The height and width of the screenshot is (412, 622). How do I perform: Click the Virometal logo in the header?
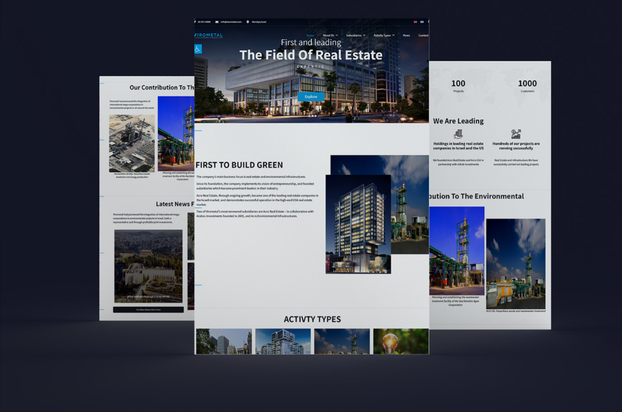coord(209,35)
